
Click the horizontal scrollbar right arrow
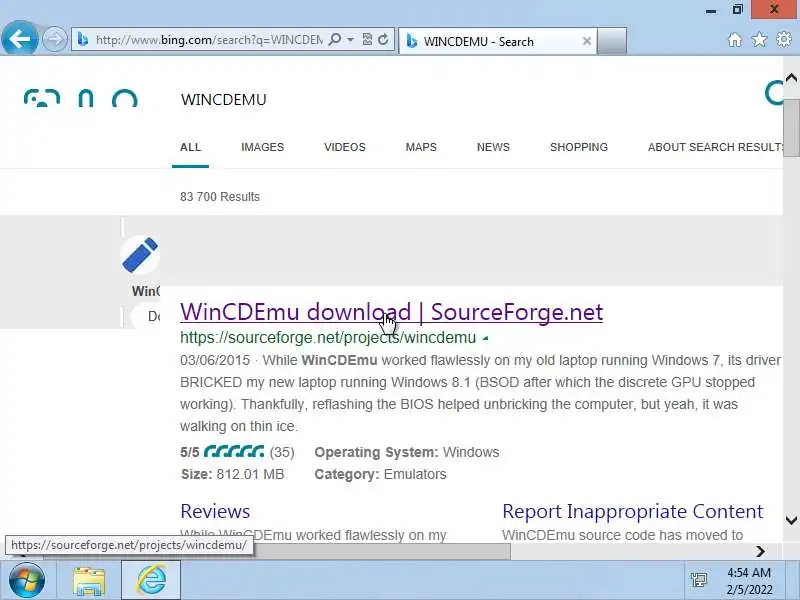click(x=760, y=552)
